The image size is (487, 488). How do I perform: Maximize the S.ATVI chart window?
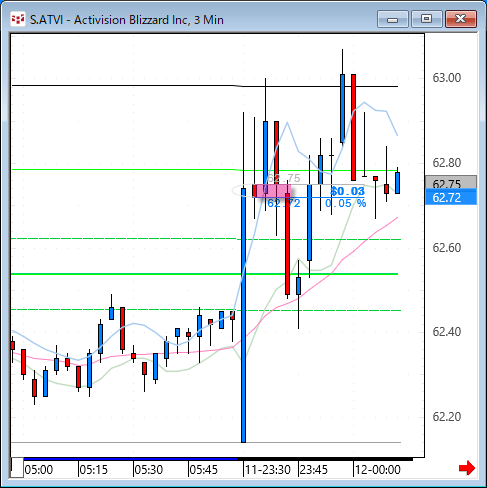(427, 19)
